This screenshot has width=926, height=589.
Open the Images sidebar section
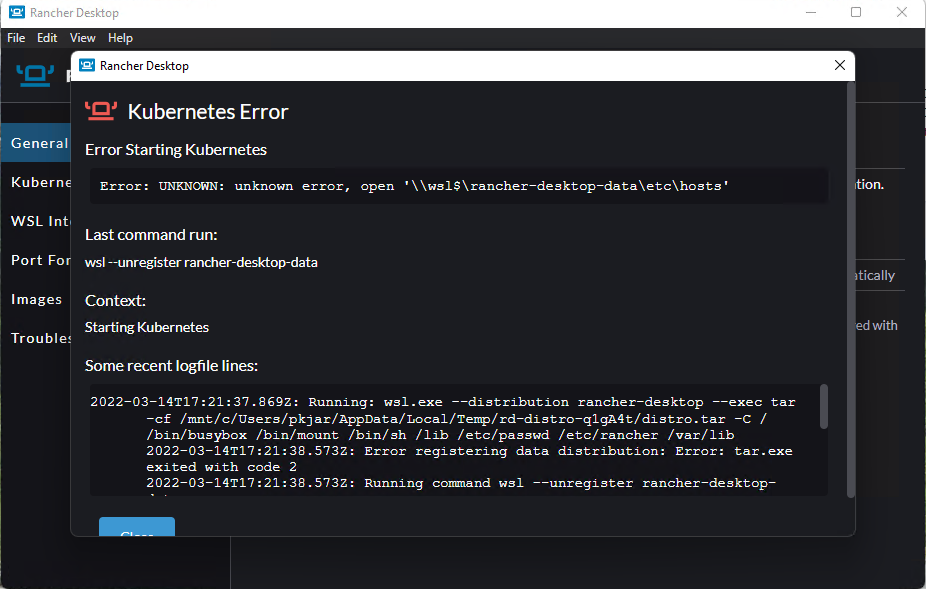coord(36,299)
